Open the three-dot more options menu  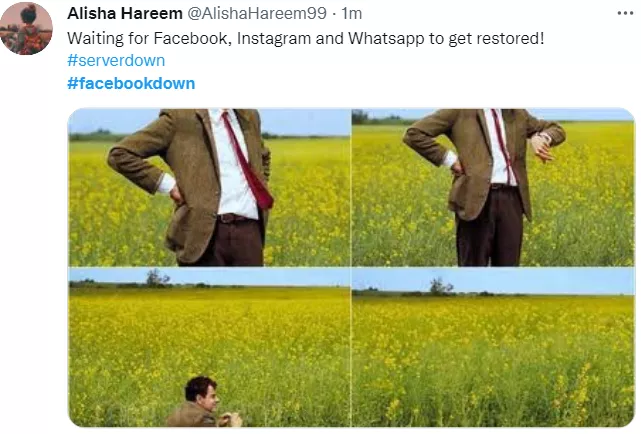(625, 13)
